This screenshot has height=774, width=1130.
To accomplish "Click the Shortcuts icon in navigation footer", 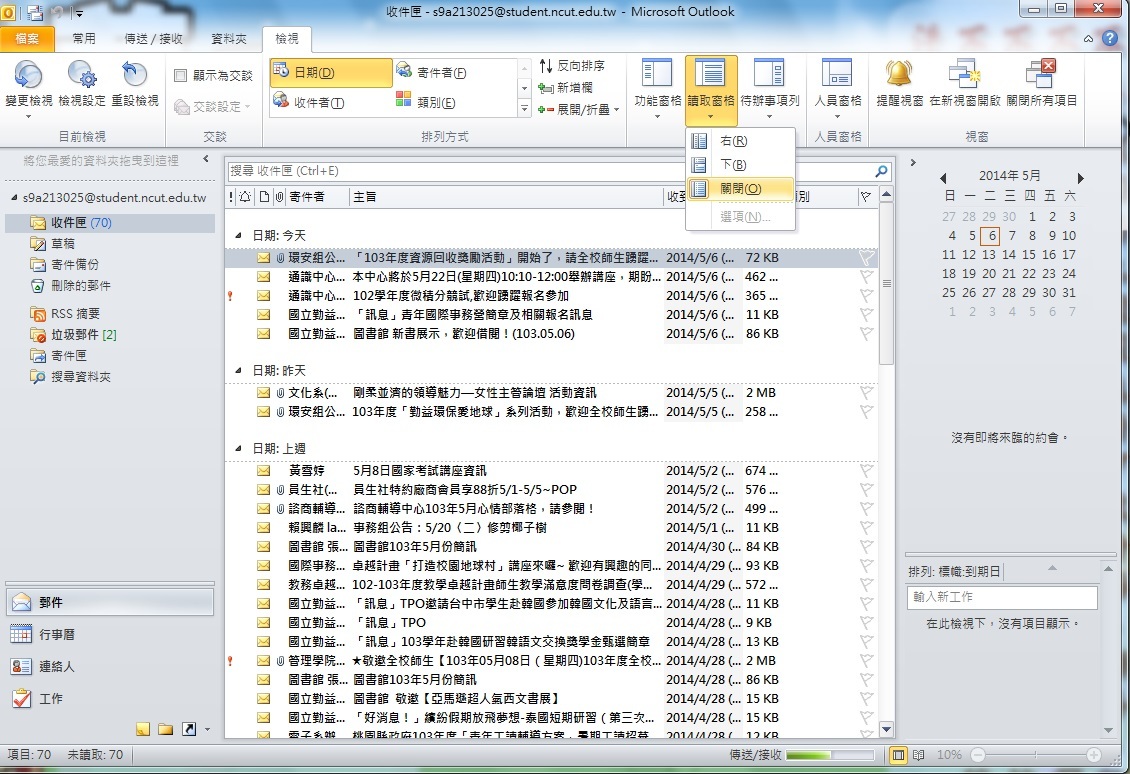I will (x=189, y=729).
